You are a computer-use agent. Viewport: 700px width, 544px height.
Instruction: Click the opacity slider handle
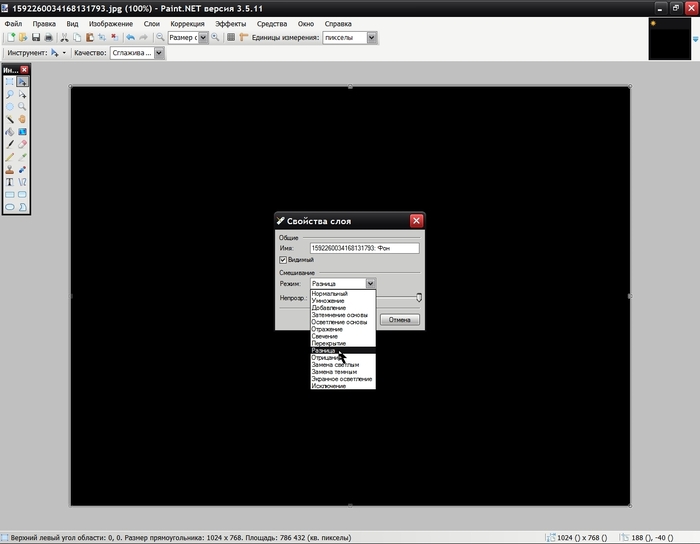(x=419, y=297)
